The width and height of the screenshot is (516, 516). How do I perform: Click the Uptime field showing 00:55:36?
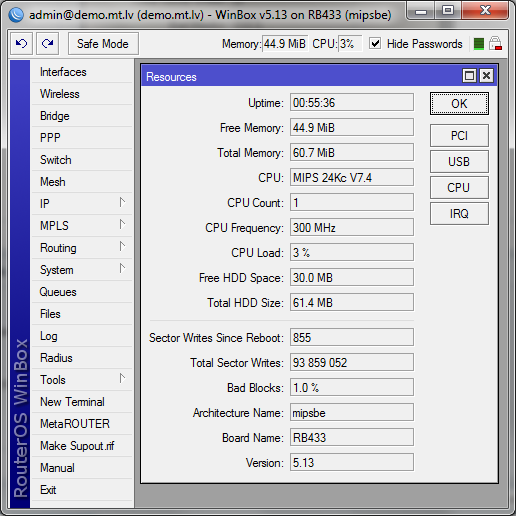[352, 103]
